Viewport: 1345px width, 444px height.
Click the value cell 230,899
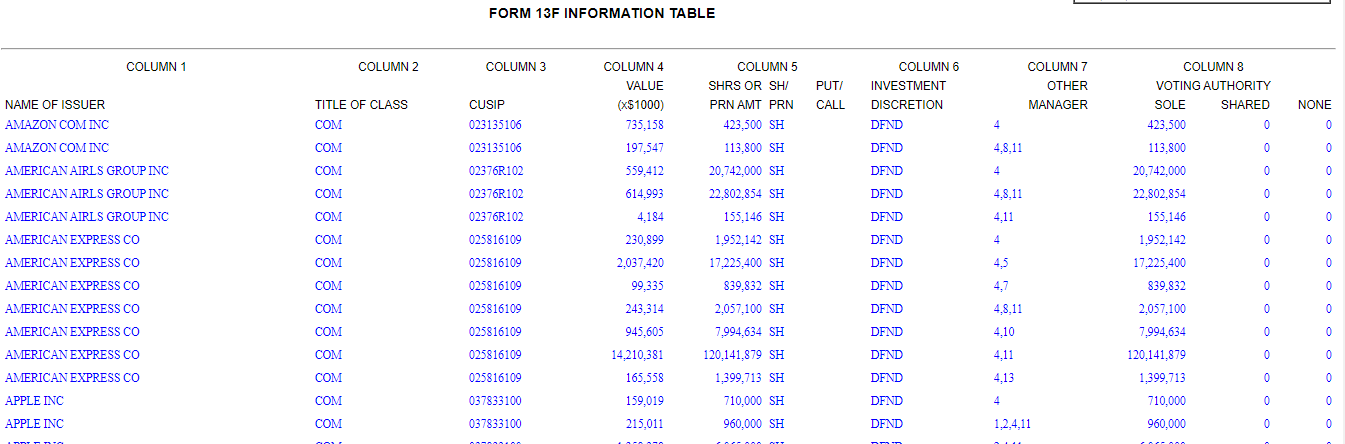point(644,240)
